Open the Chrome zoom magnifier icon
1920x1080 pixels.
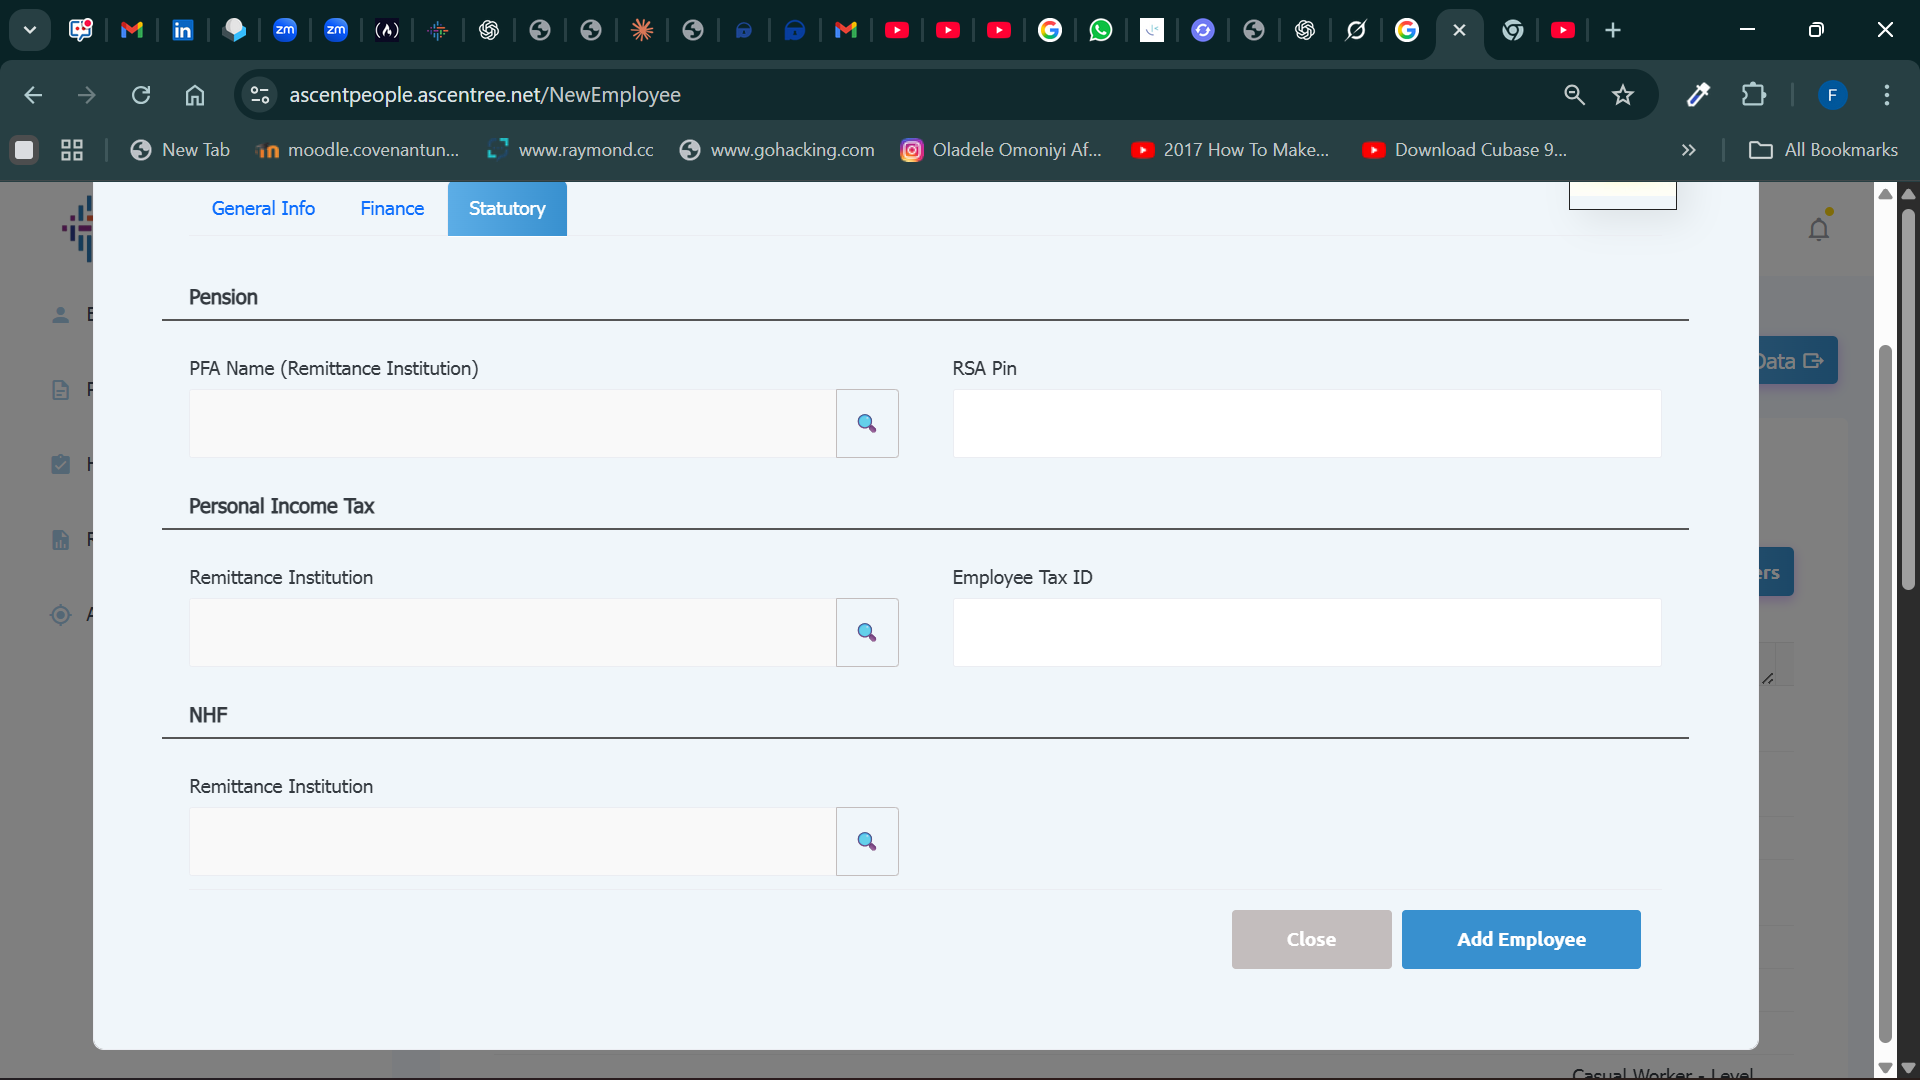1574,95
